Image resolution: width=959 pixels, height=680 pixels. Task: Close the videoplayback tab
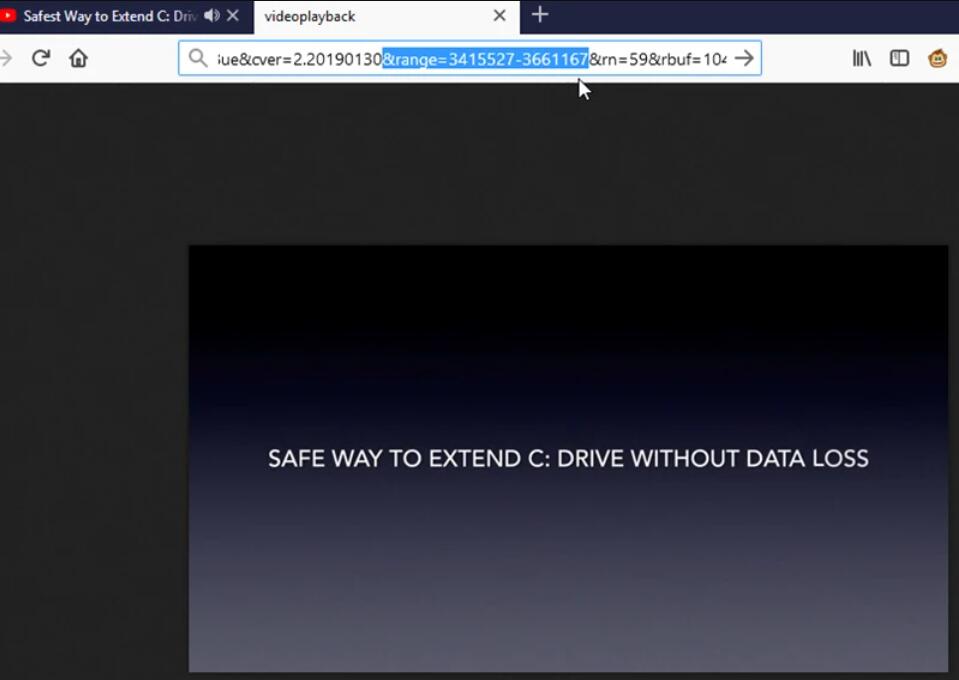click(x=500, y=16)
